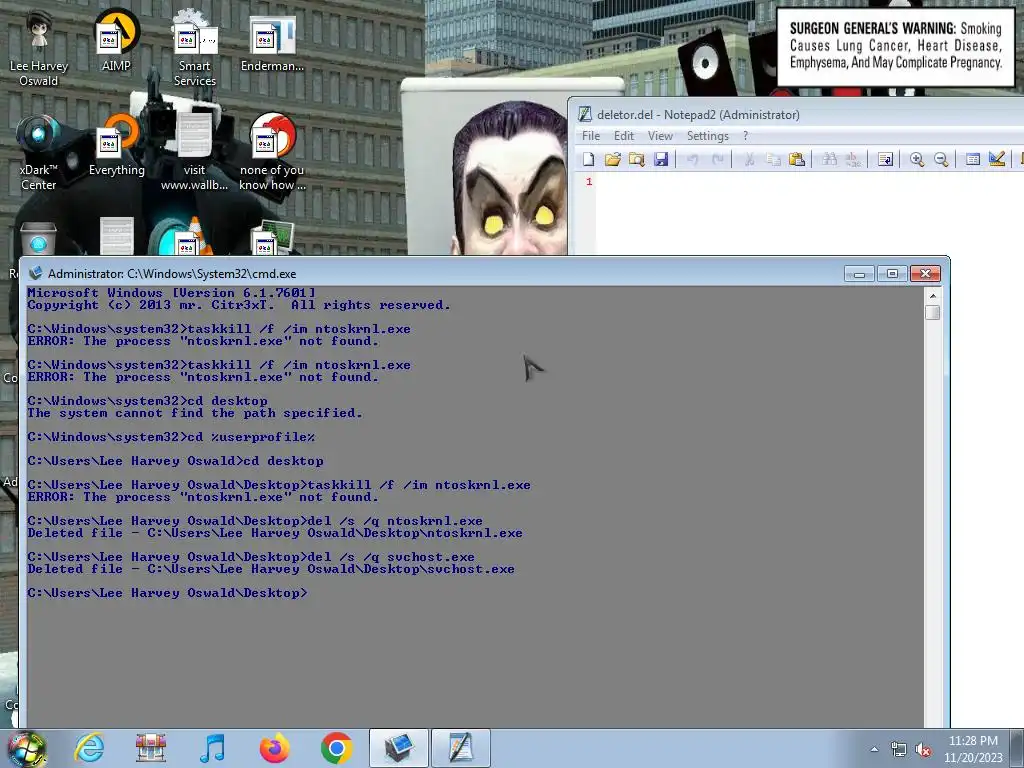The image size is (1024, 768).
Task: Click the Replace icon in Notepad2 toolbar
Action: click(853, 159)
